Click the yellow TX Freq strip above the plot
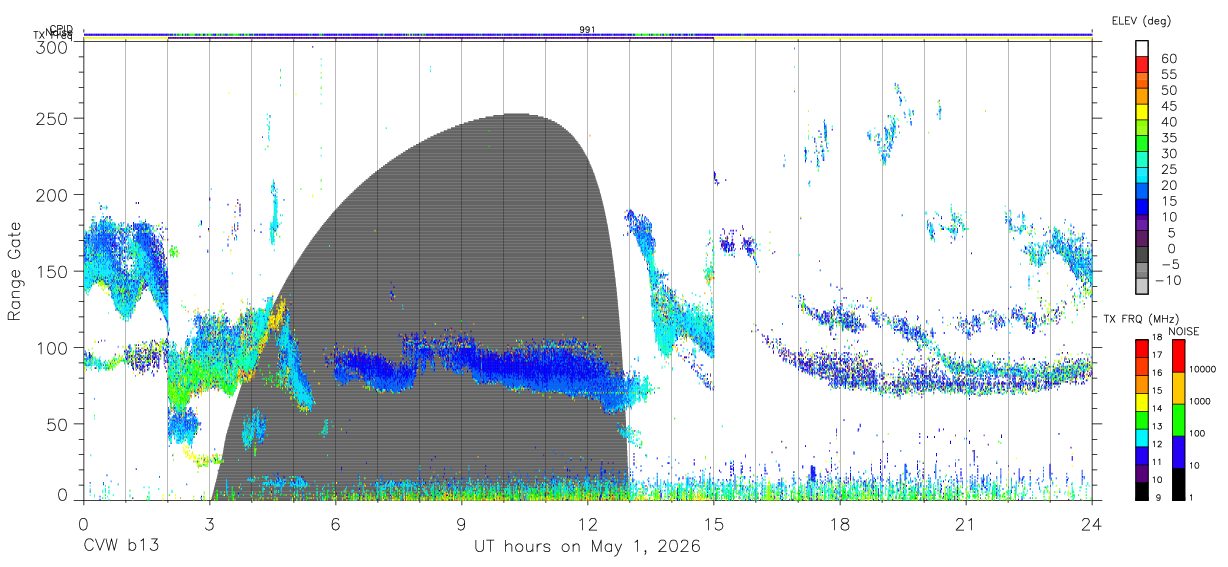The width and height of the screenshot is (1228, 567). pyautogui.click(x=587, y=39)
